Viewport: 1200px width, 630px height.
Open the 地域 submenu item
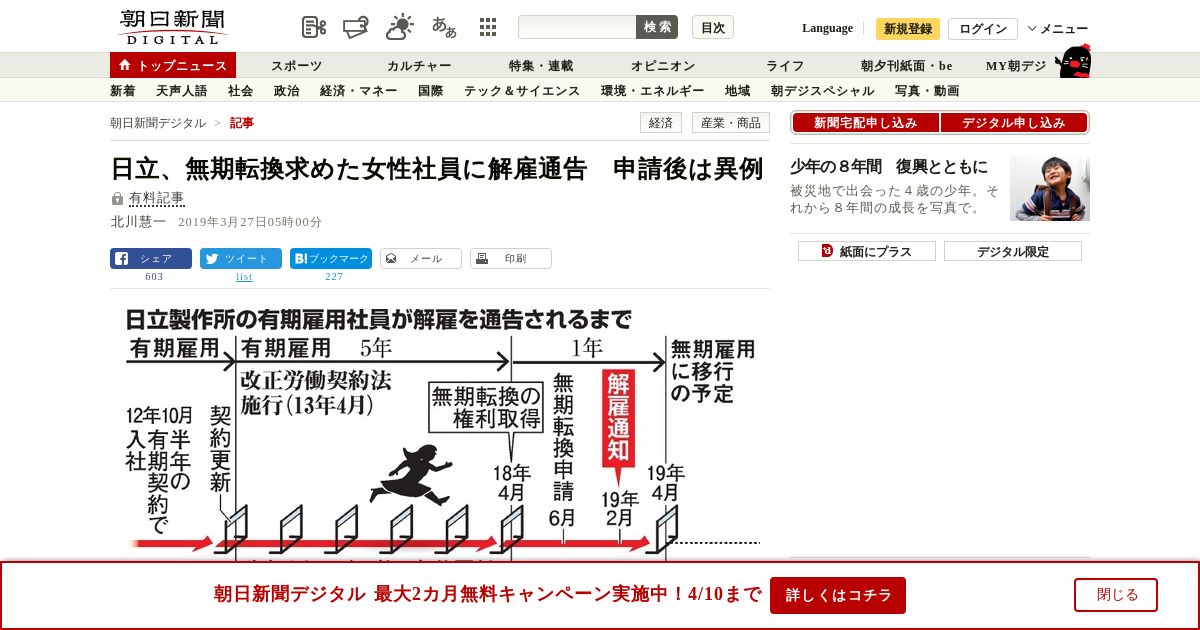tap(738, 91)
